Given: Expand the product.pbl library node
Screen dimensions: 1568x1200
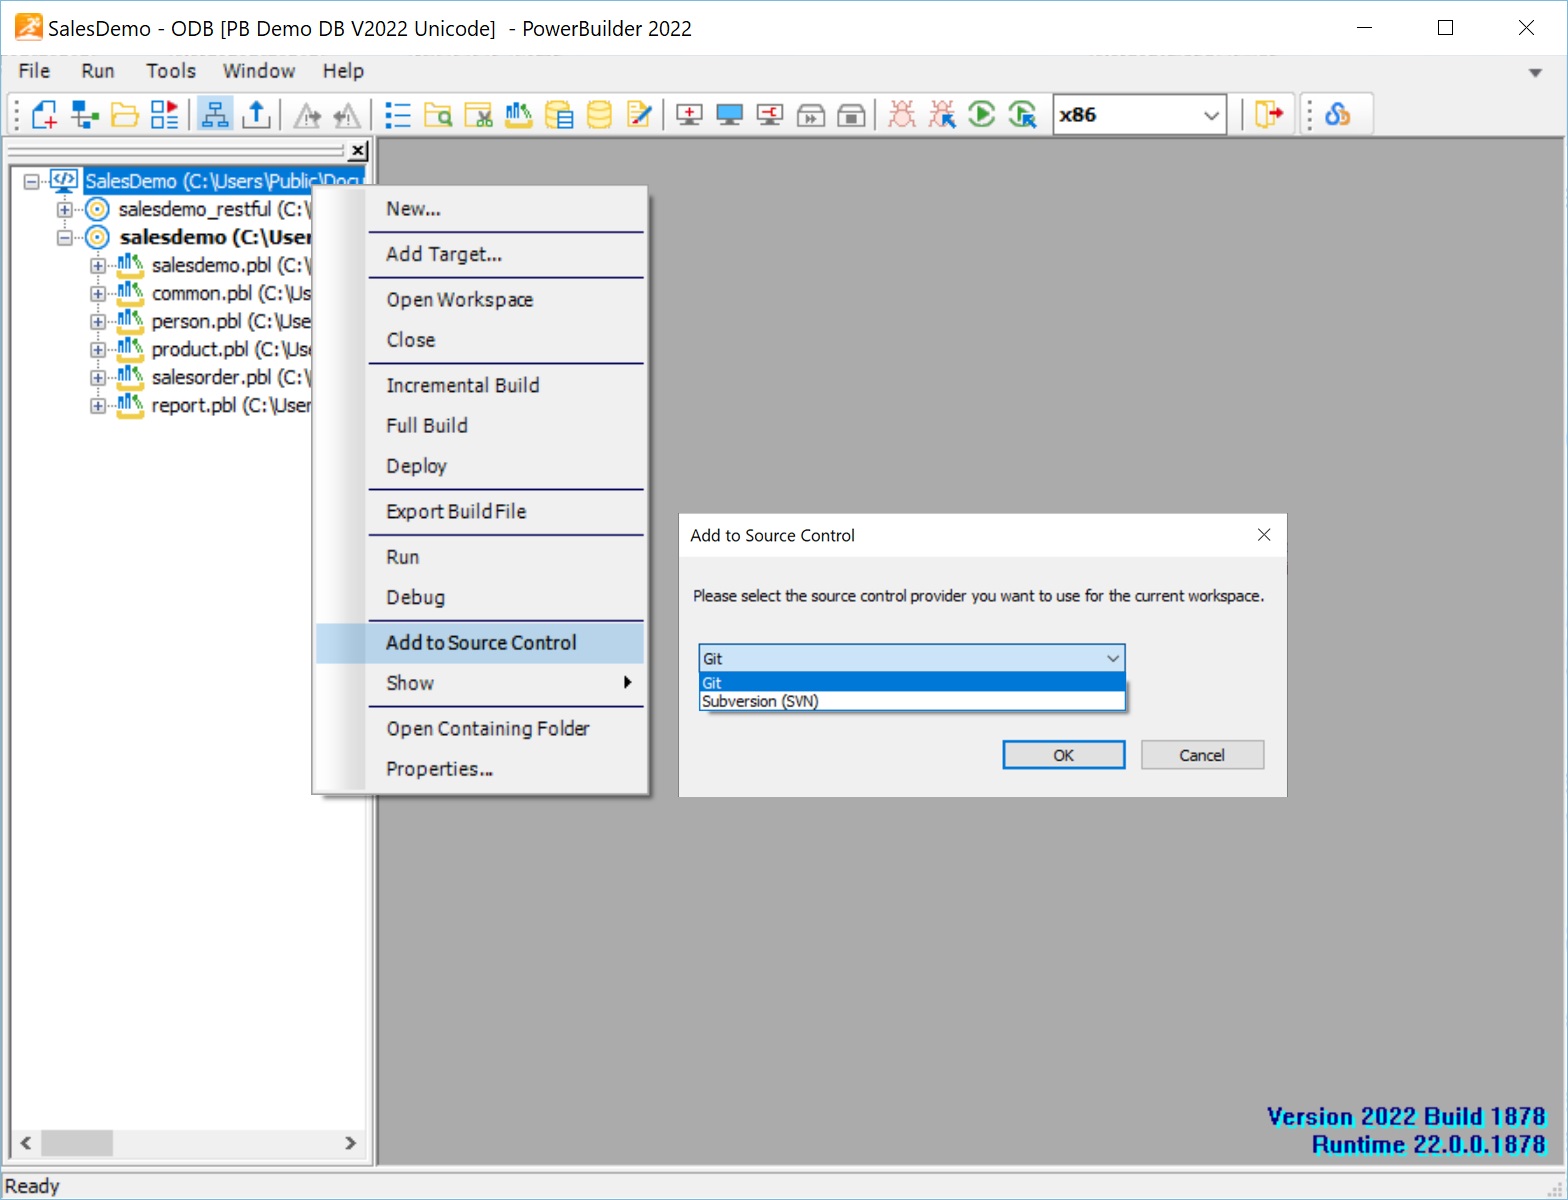Looking at the screenshot, I should pyautogui.click(x=97, y=350).
